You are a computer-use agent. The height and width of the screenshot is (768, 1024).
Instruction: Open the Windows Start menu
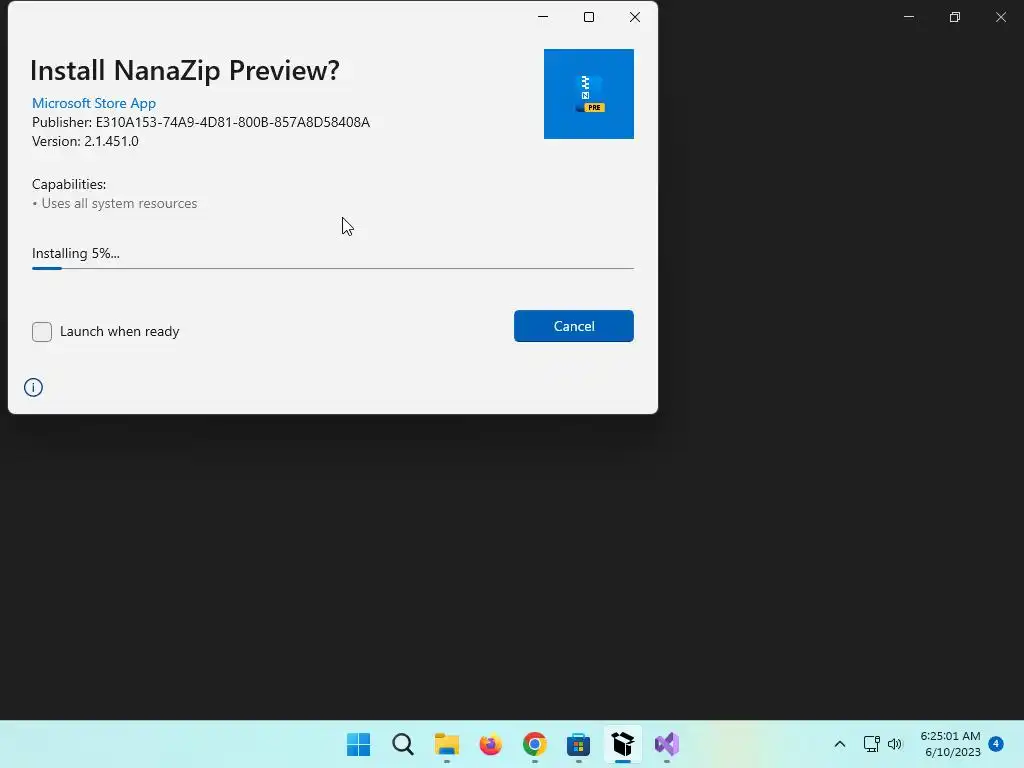pyautogui.click(x=359, y=744)
